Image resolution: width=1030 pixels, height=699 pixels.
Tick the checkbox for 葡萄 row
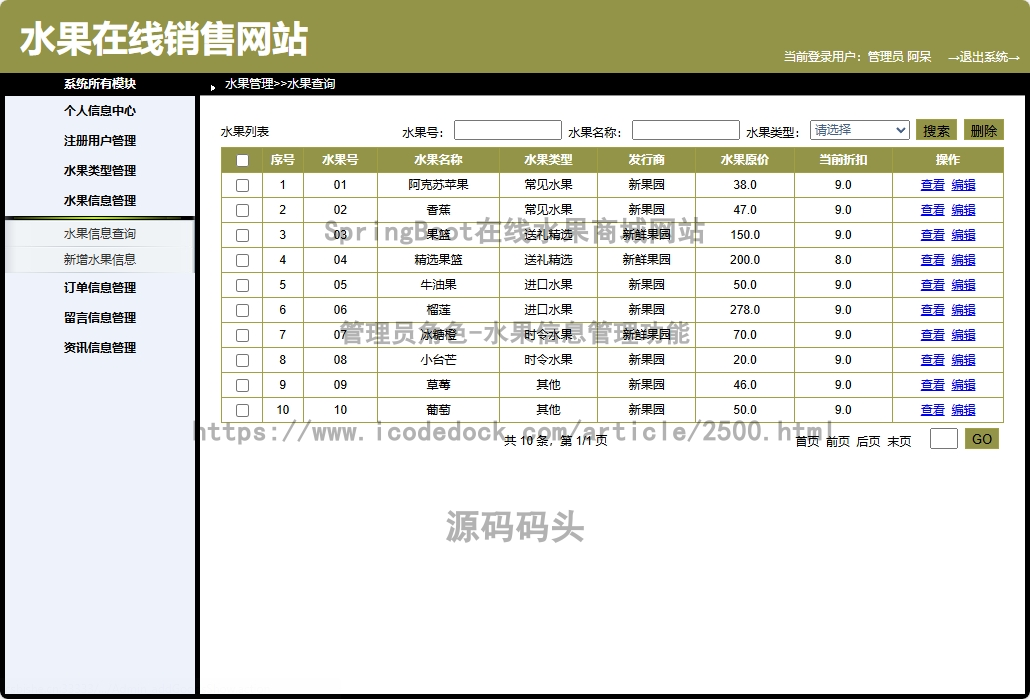(x=242, y=410)
